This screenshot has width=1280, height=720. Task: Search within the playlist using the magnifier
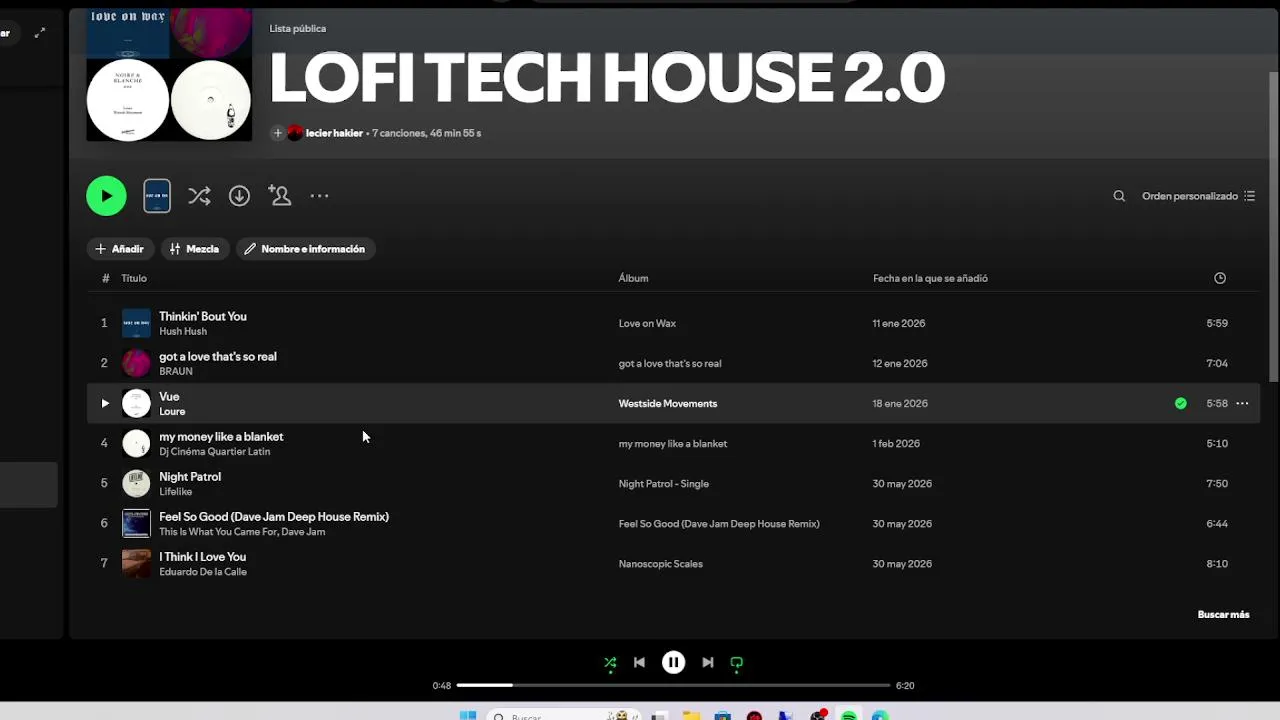tap(1119, 196)
